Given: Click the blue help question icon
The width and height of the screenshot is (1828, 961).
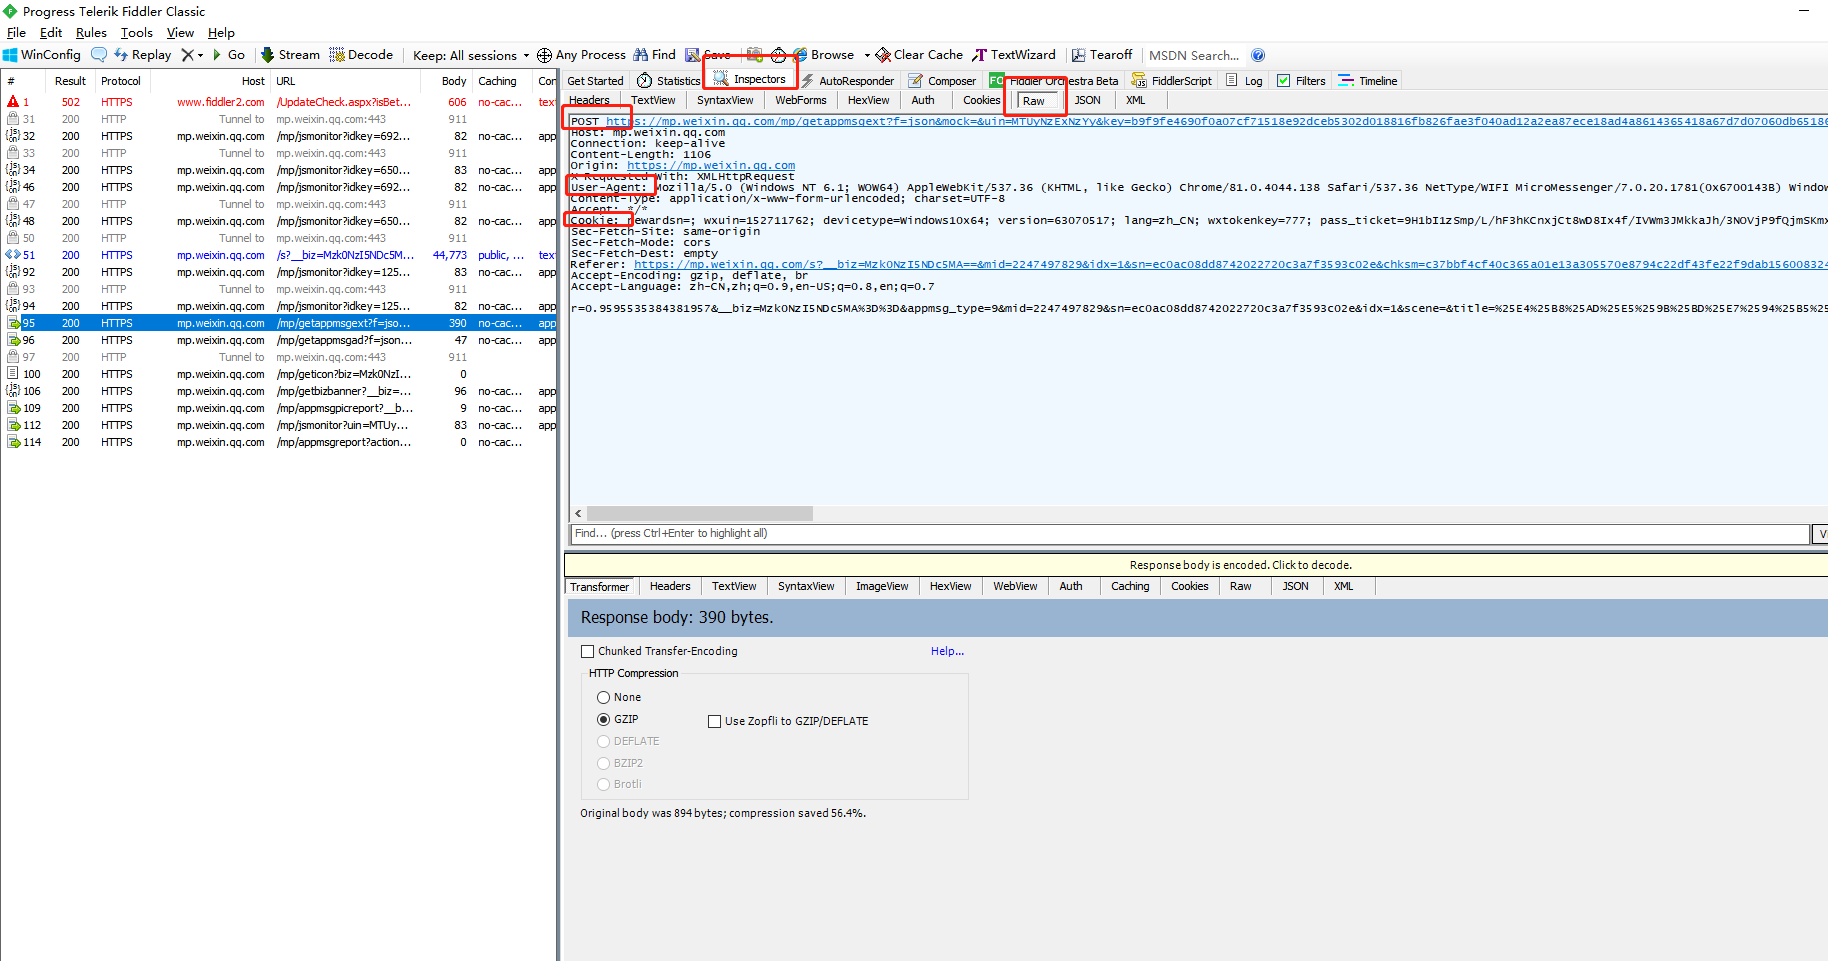Looking at the screenshot, I should [x=1258, y=55].
